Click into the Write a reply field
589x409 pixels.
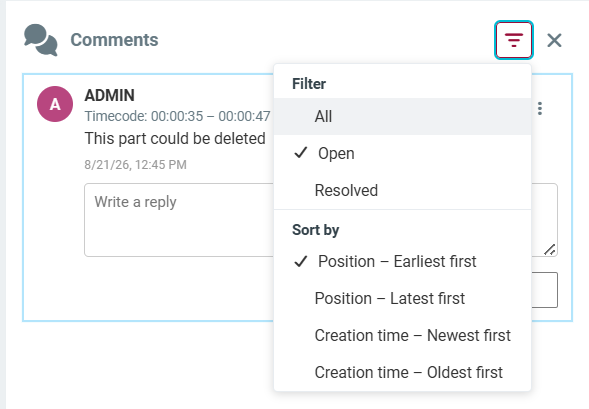pyautogui.click(x=179, y=220)
